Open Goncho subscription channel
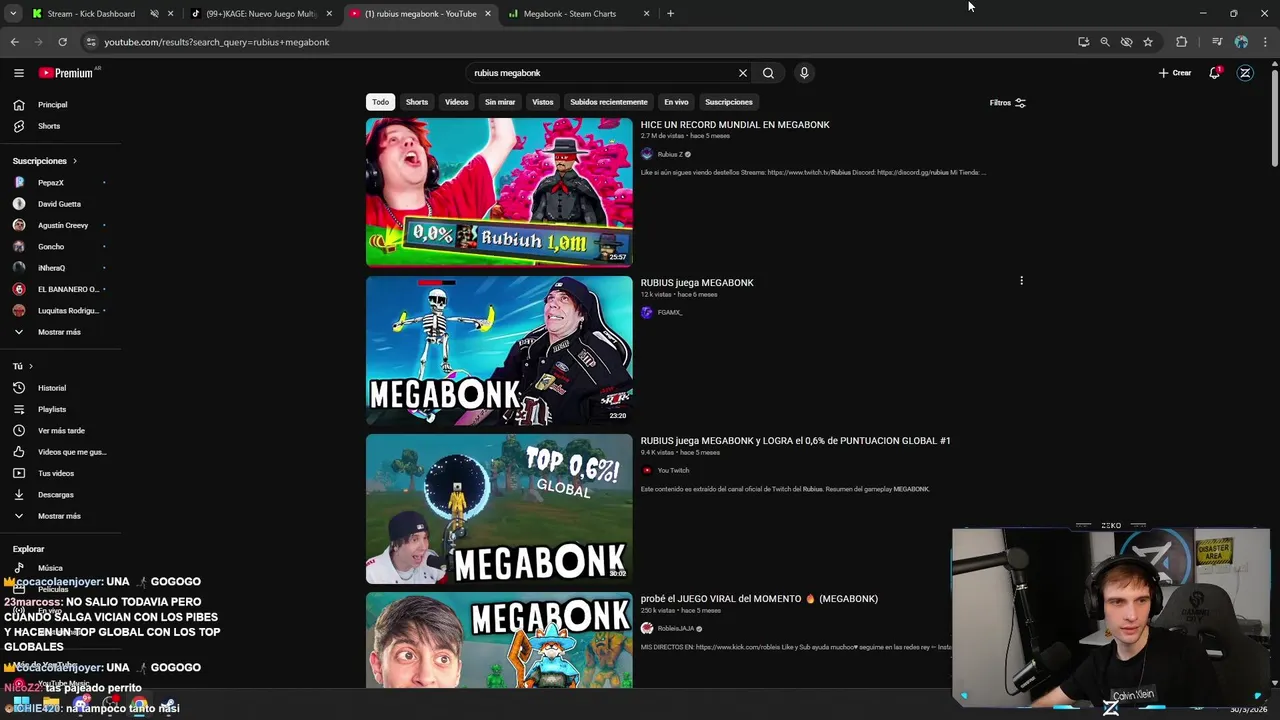The image size is (1280, 720). 60,247
